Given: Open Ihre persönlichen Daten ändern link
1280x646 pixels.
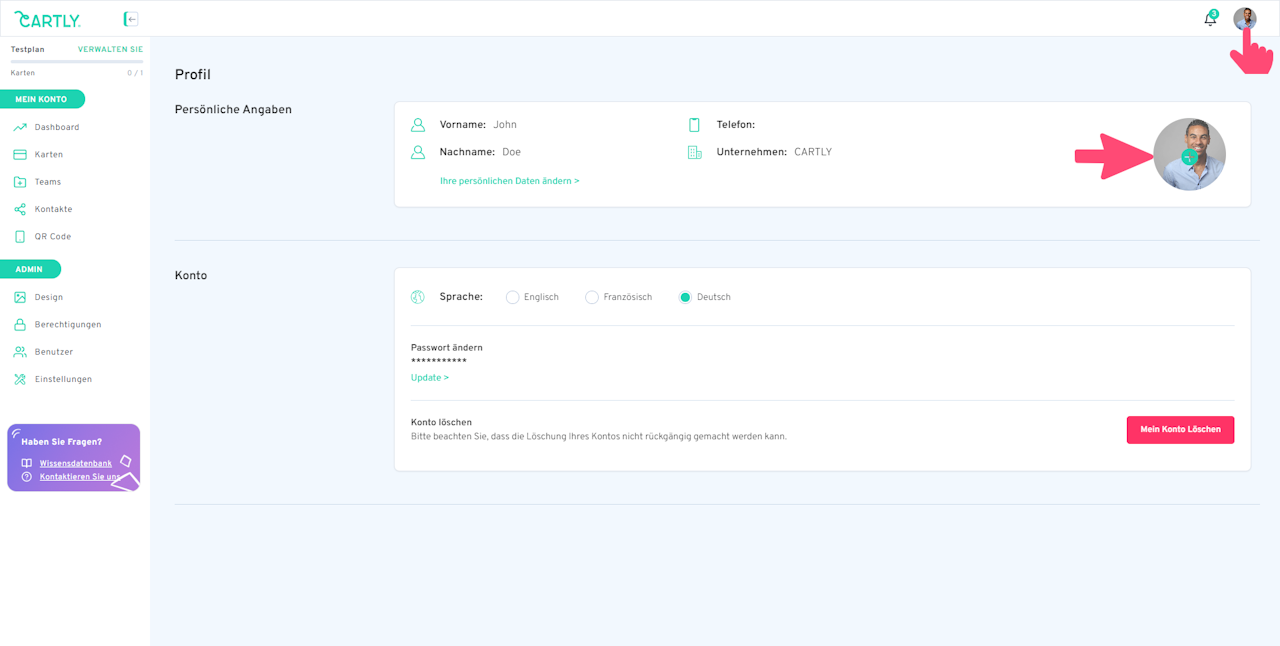Looking at the screenshot, I should click(509, 181).
